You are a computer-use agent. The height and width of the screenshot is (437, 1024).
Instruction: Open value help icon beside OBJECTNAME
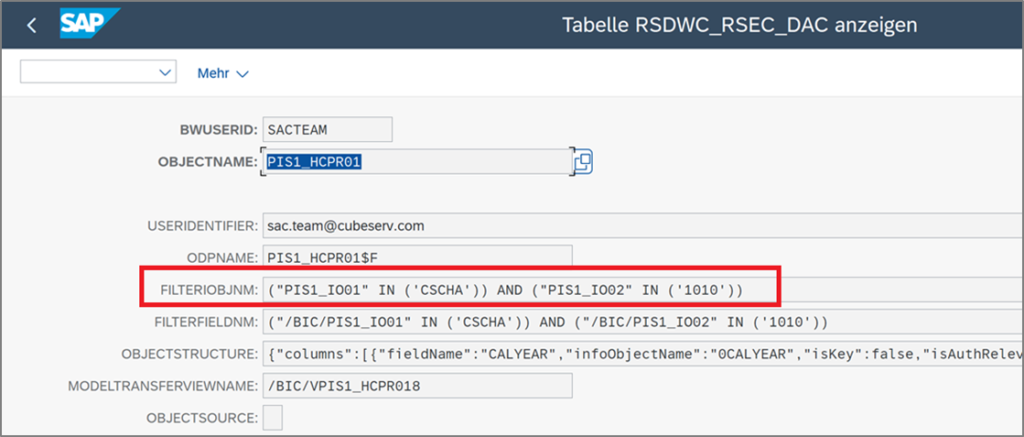click(x=583, y=162)
